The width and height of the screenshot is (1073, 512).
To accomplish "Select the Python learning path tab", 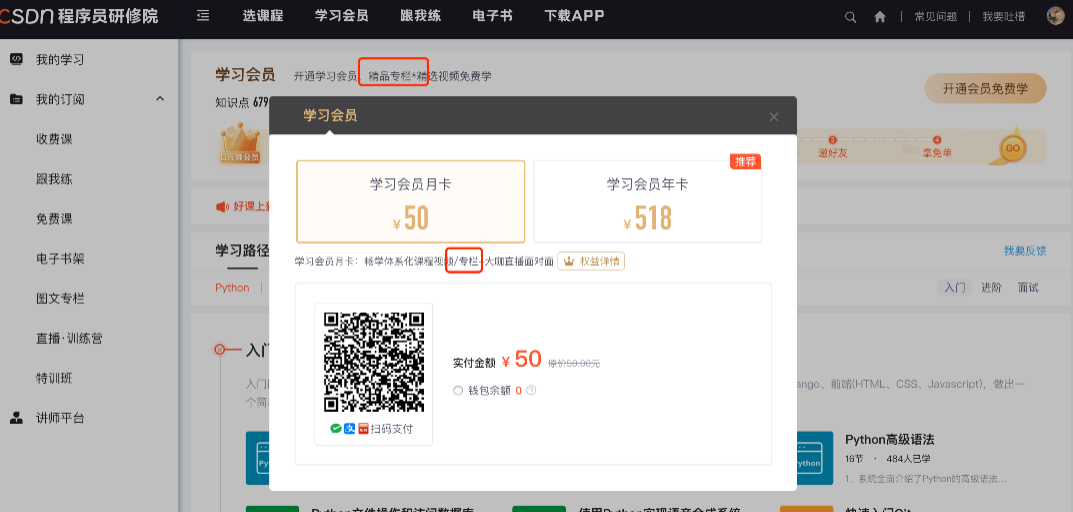I will pyautogui.click(x=233, y=287).
